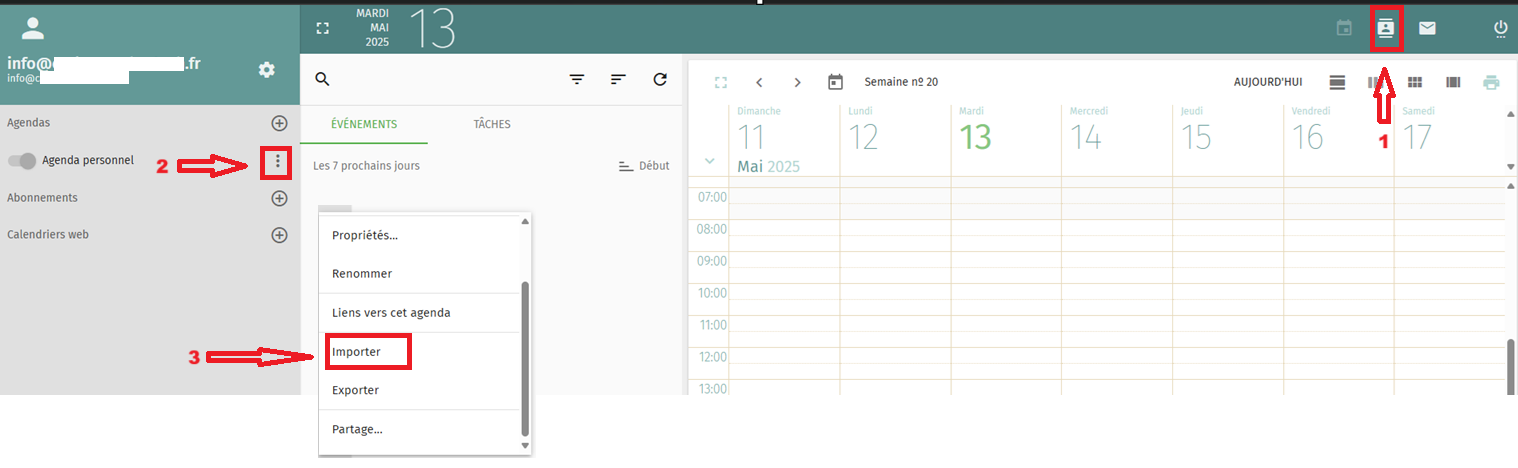The height and width of the screenshot is (468, 1518).
Task: Click the 10:00 time label
Action: (712, 294)
